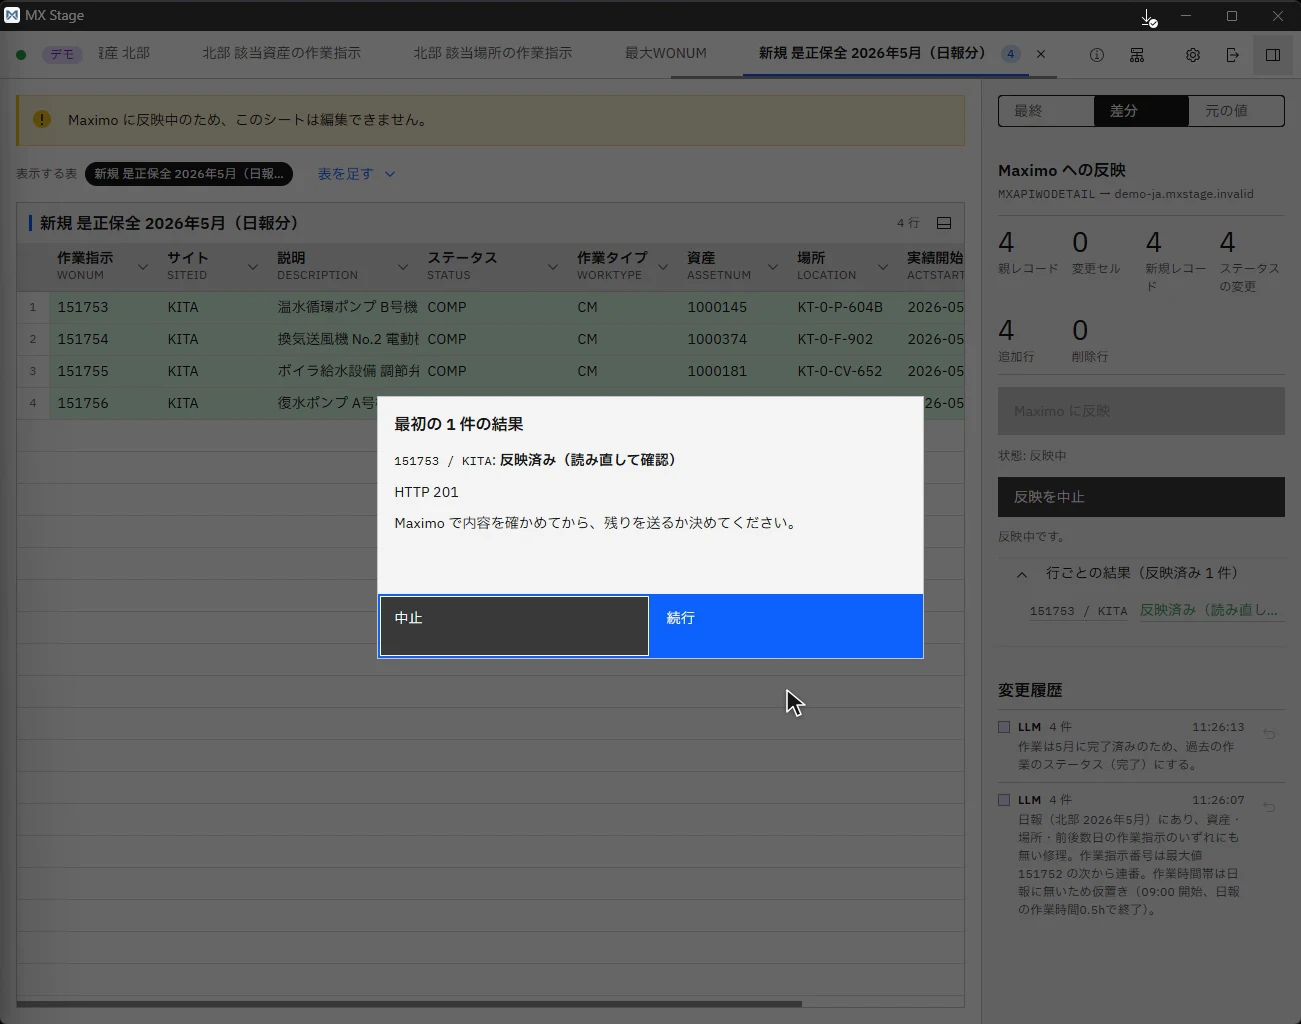Click the 新規 是正保全 table chip

189,174
